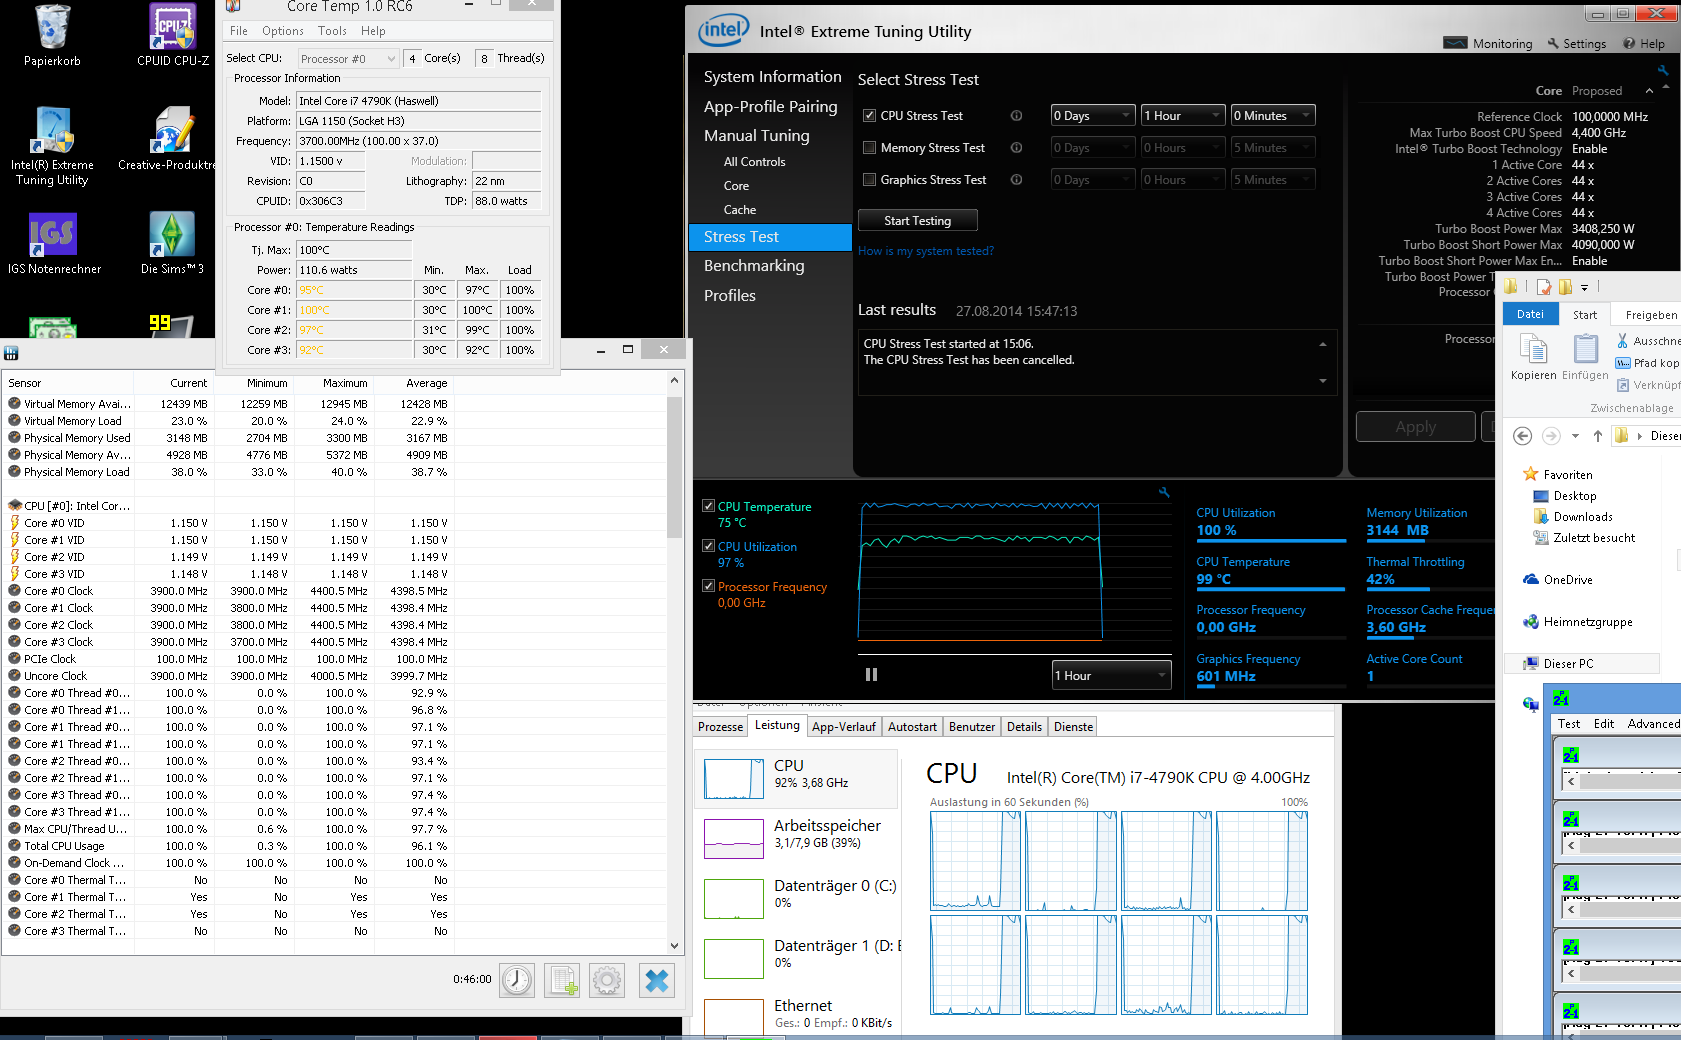The image size is (1681, 1040).
Task: Toggle CPU Temperature graph checkbox
Action: pyautogui.click(x=708, y=506)
